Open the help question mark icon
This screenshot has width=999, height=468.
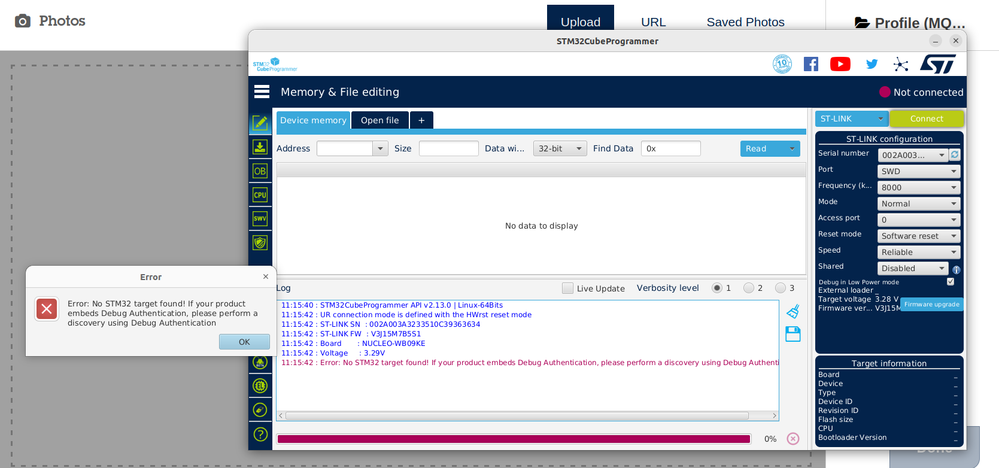[260, 434]
